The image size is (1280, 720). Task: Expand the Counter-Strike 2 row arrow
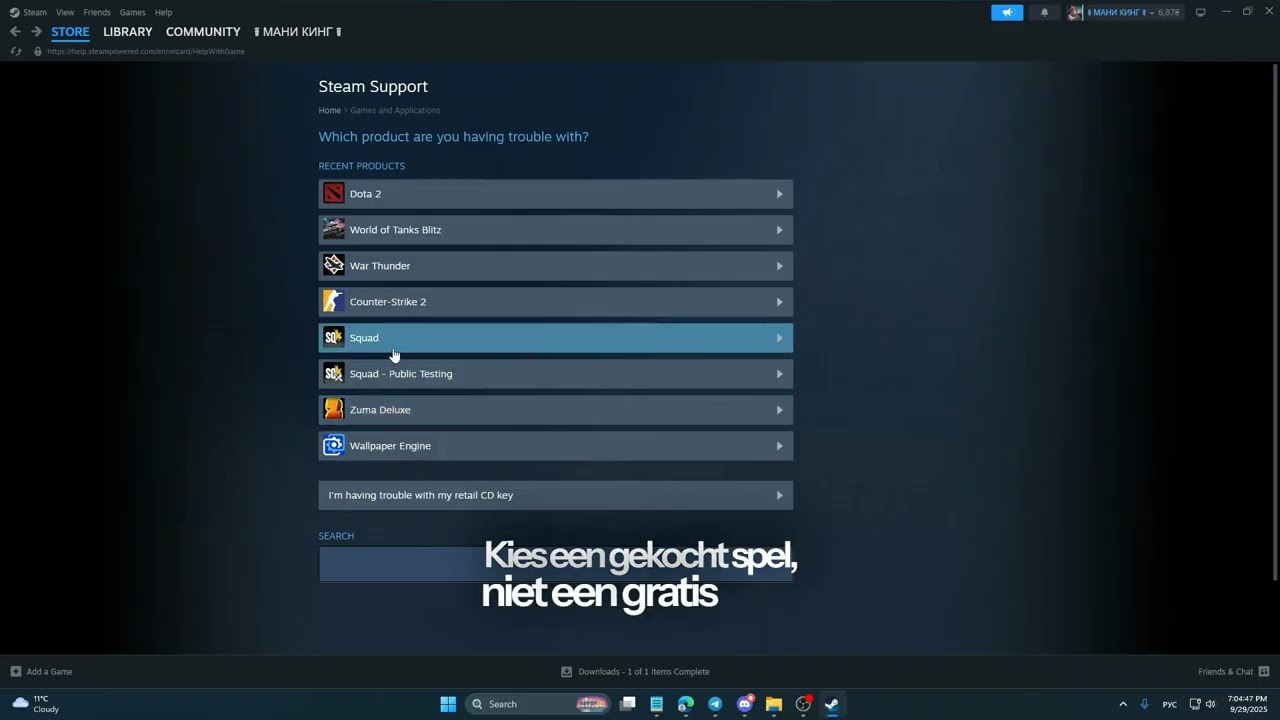coord(779,302)
